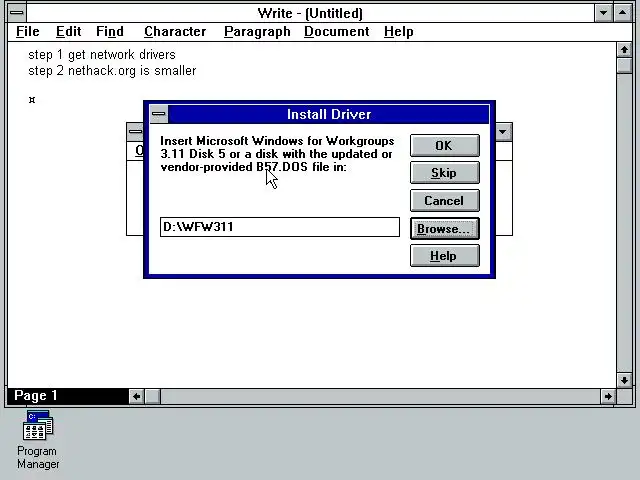640x480 pixels.
Task: Click OK in the Install Driver dialog
Action: click(x=444, y=145)
